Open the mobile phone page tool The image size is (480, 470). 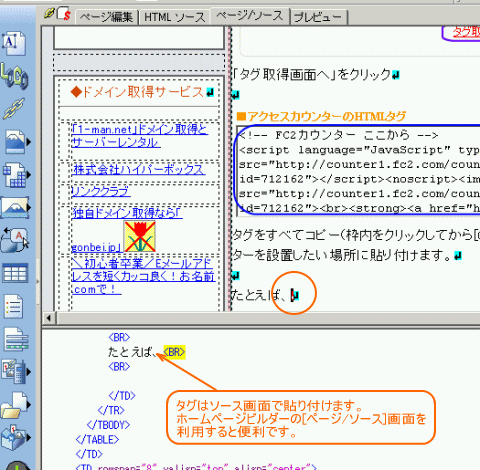(x=15, y=371)
